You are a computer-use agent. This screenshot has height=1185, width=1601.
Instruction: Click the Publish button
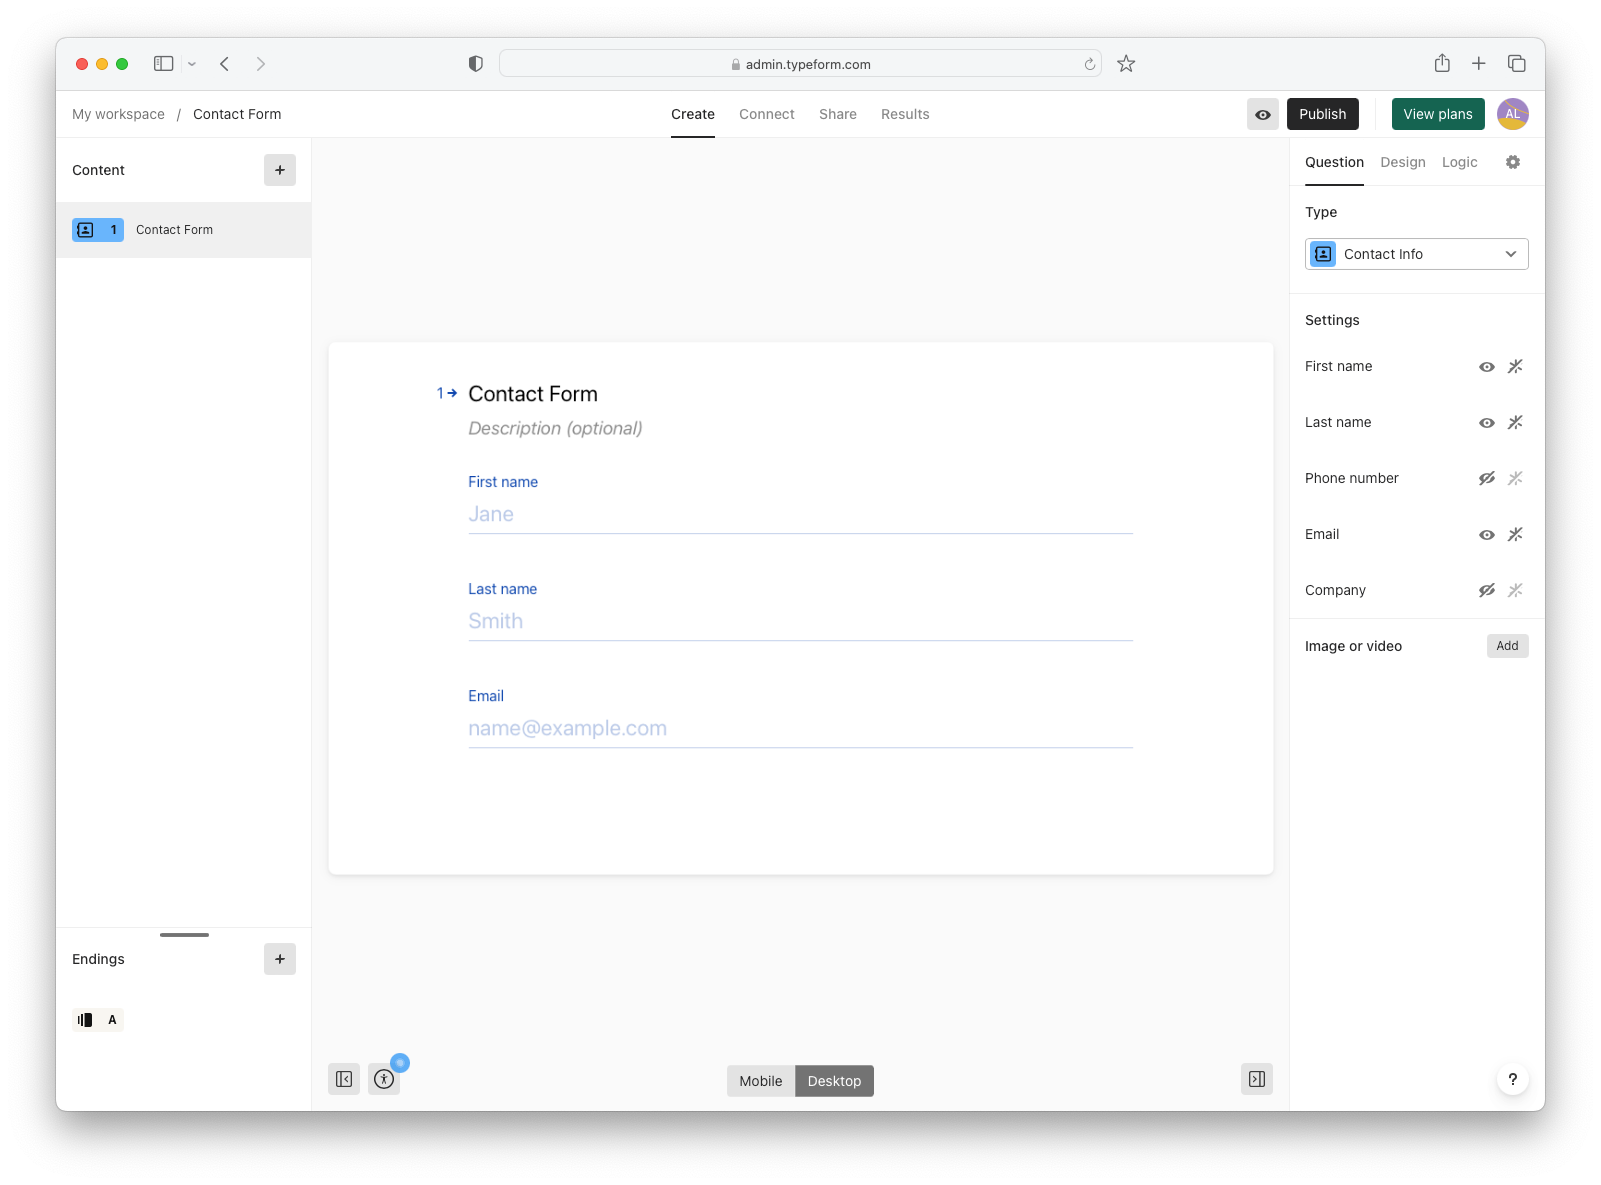[x=1323, y=114]
